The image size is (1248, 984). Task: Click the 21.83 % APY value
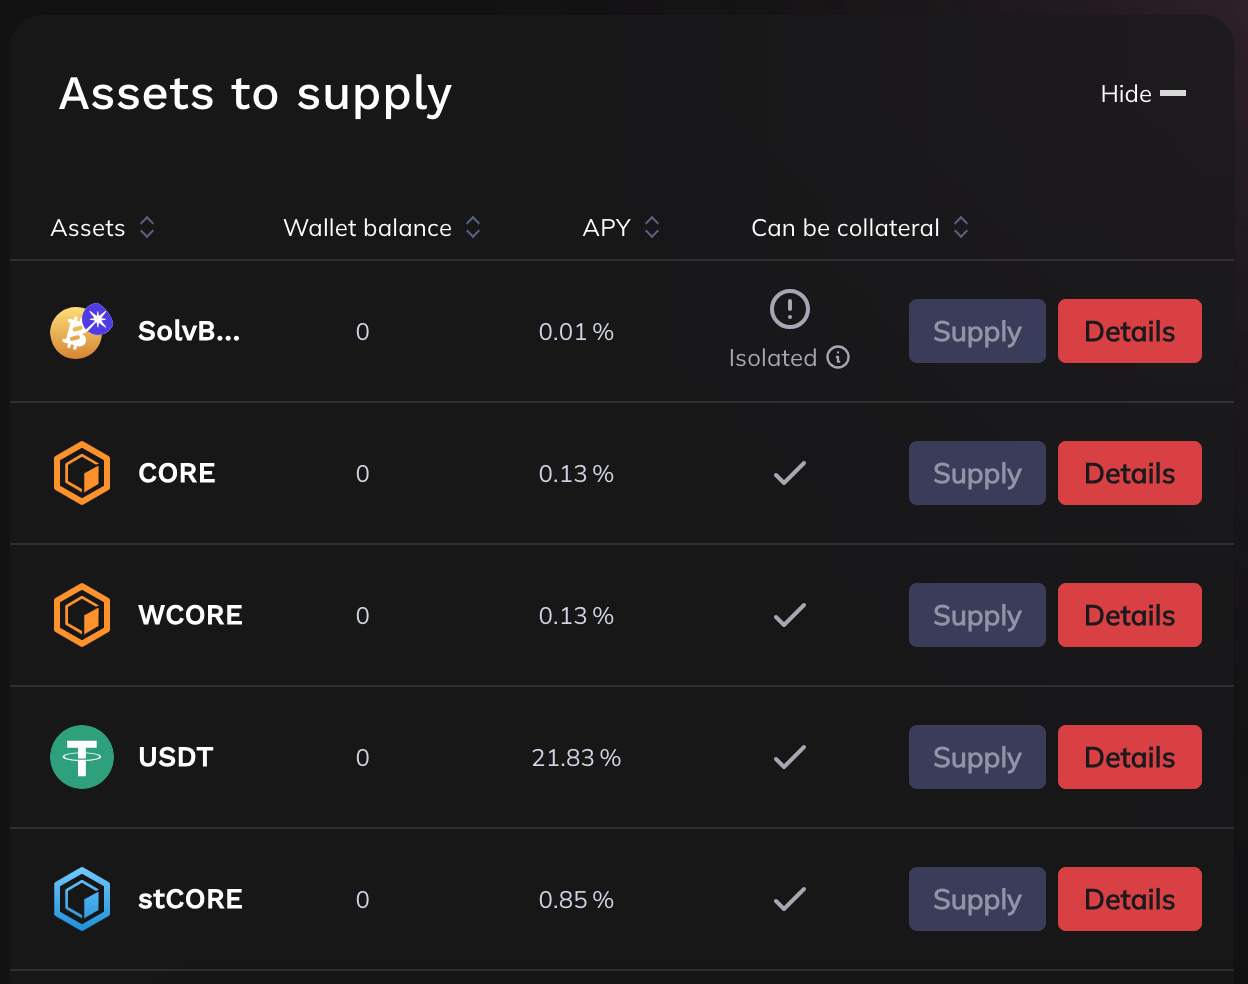pos(576,758)
